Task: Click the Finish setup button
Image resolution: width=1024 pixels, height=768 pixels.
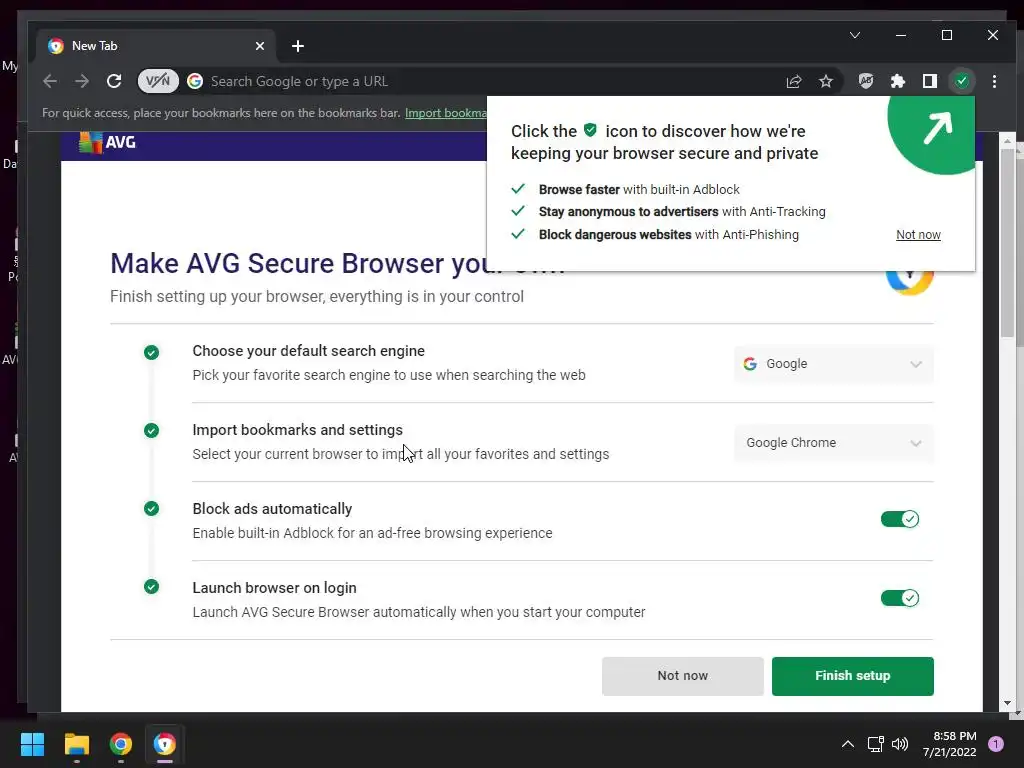Action: (852, 676)
